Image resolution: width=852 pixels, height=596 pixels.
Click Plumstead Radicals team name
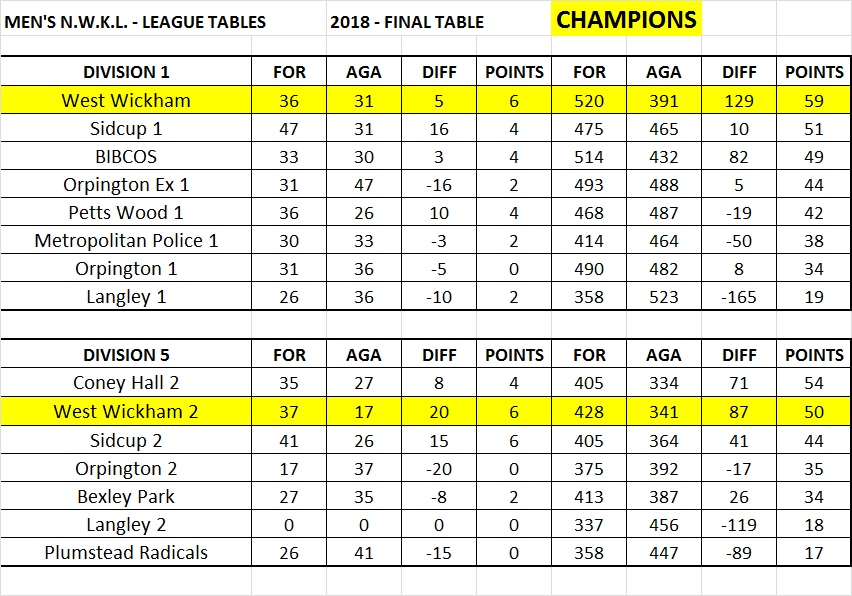click(x=126, y=553)
